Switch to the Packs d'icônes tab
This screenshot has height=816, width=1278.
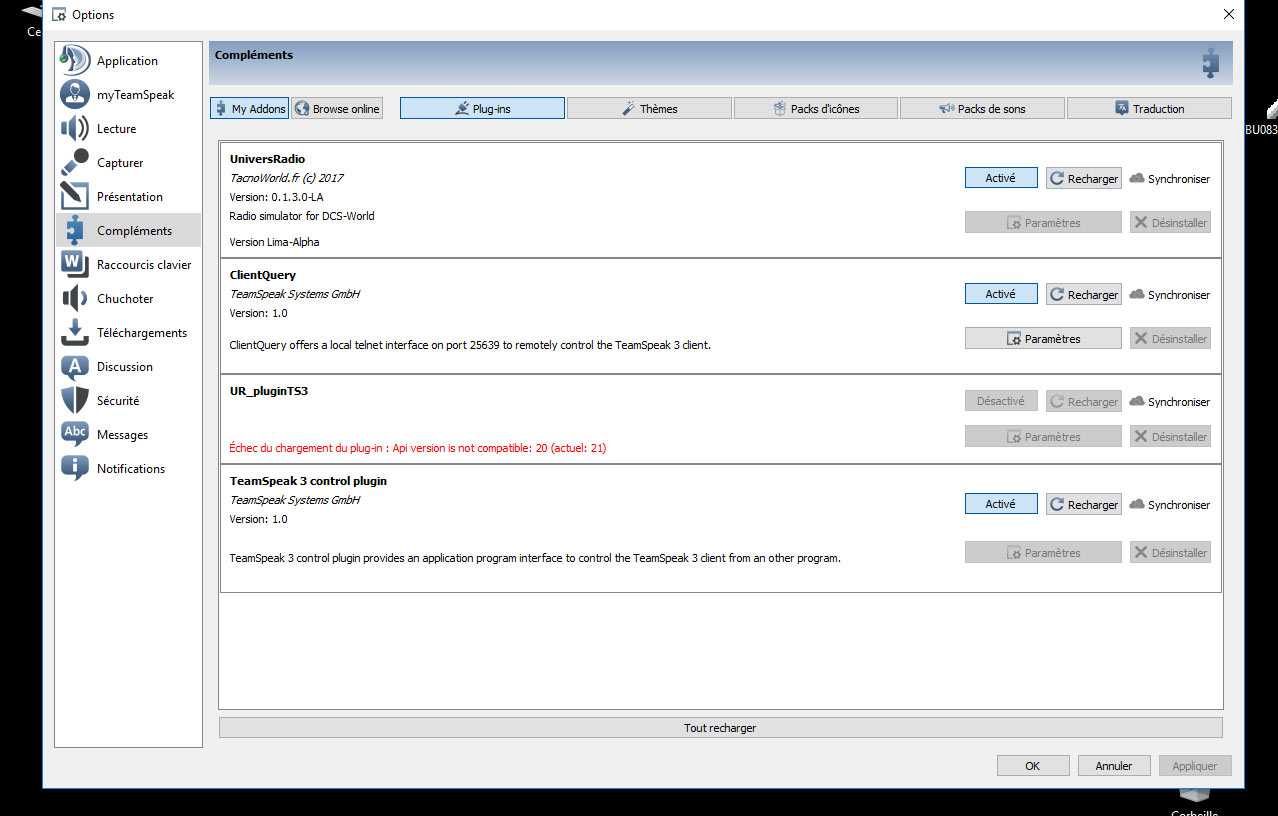(x=816, y=109)
